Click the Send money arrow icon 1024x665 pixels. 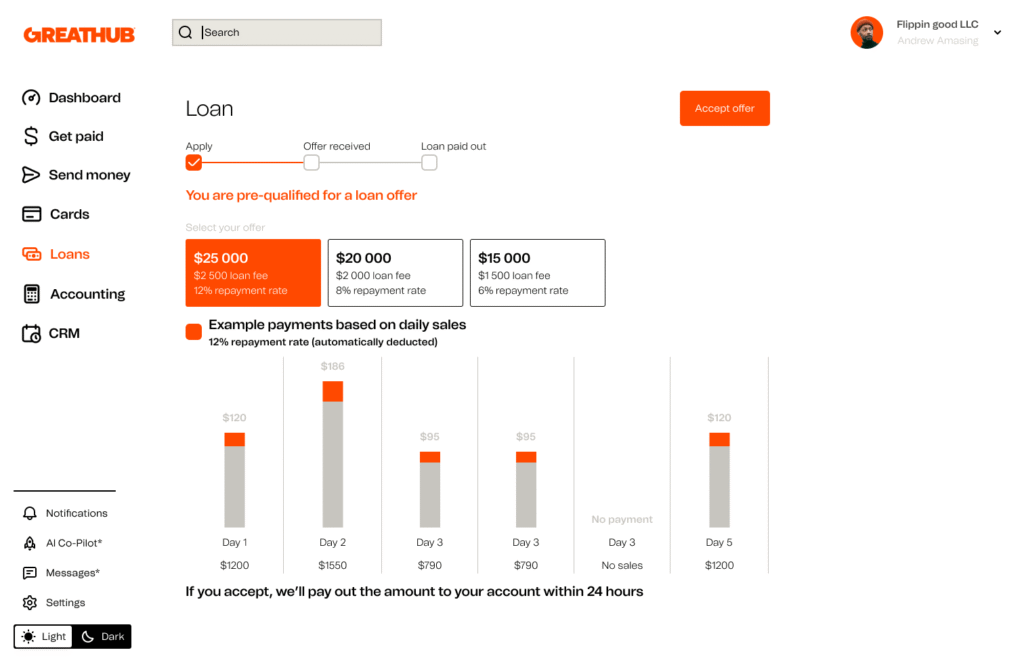coord(31,175)
